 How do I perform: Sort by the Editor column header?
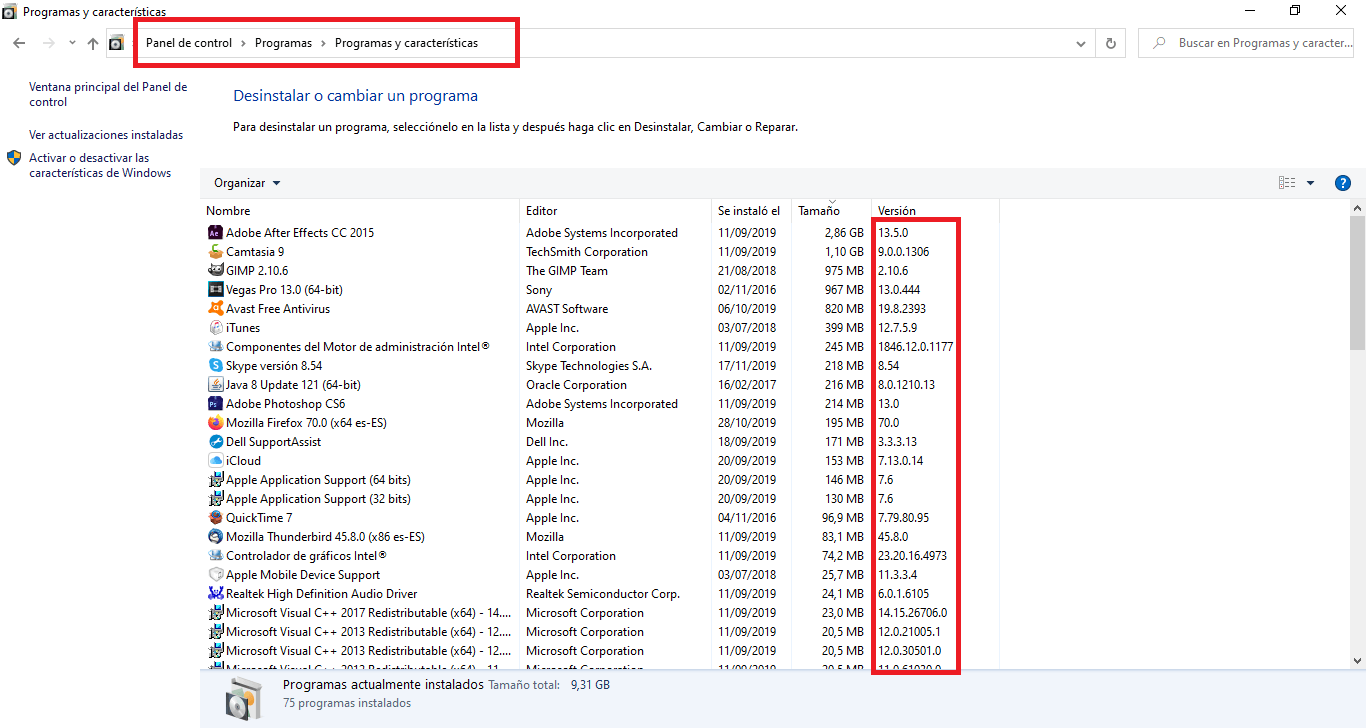click(x=616, y=211)
